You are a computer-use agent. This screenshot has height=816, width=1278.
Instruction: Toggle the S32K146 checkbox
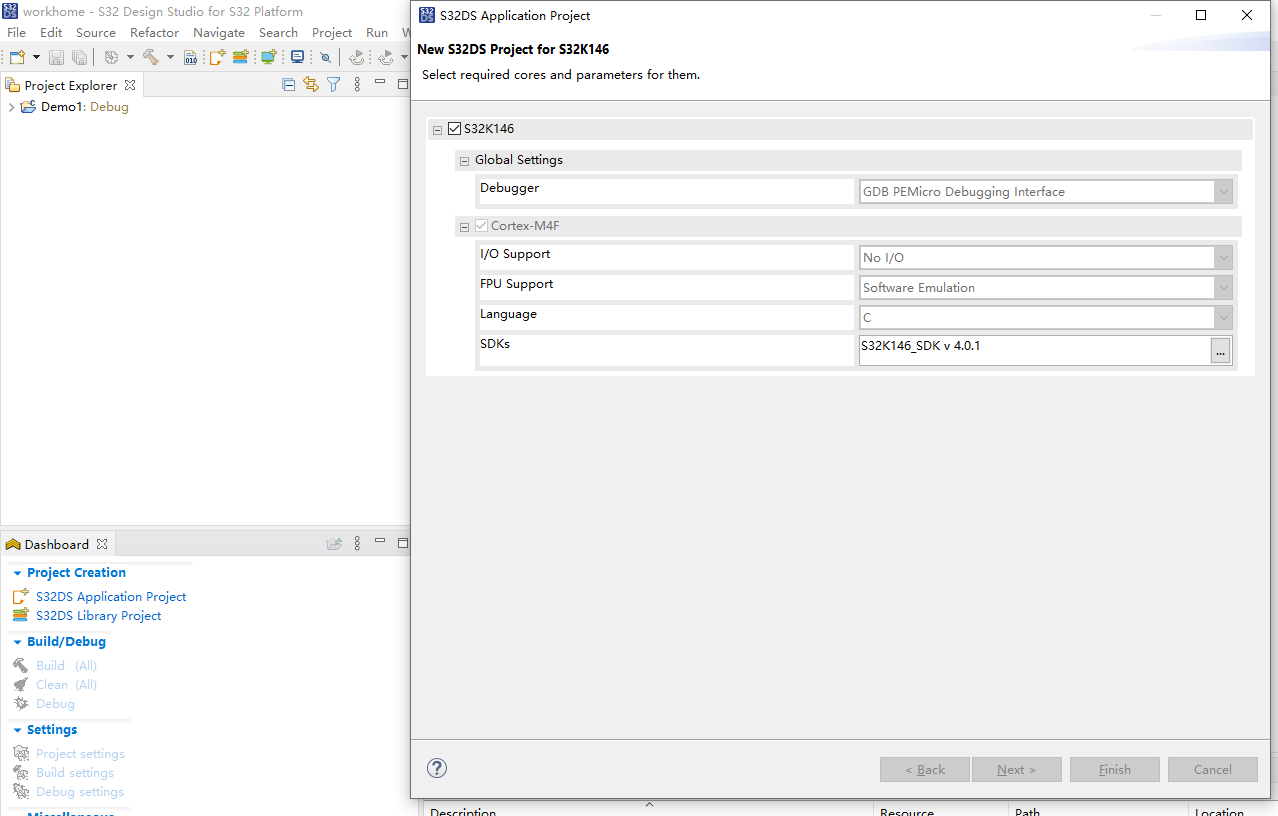455,129
